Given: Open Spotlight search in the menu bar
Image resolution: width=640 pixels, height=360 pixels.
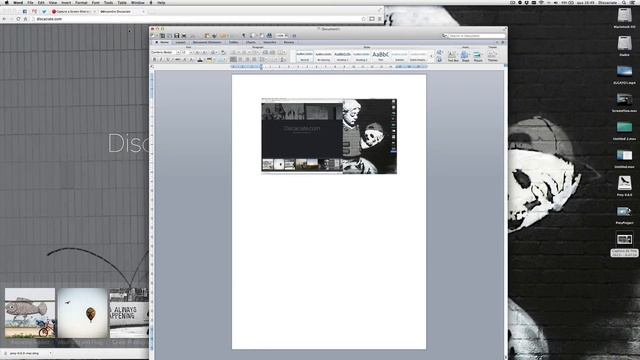Looking at the screenshot, I should 624,2.
